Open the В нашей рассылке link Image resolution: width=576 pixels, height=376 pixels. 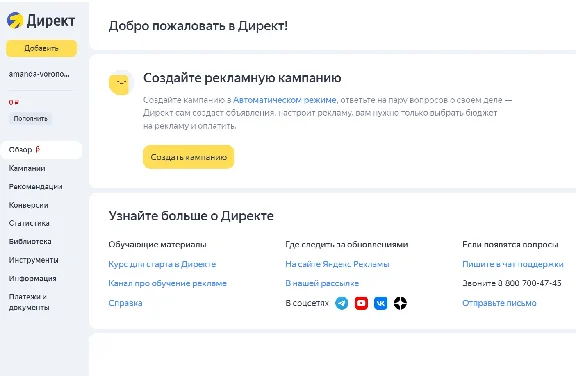tap(322, 283)
